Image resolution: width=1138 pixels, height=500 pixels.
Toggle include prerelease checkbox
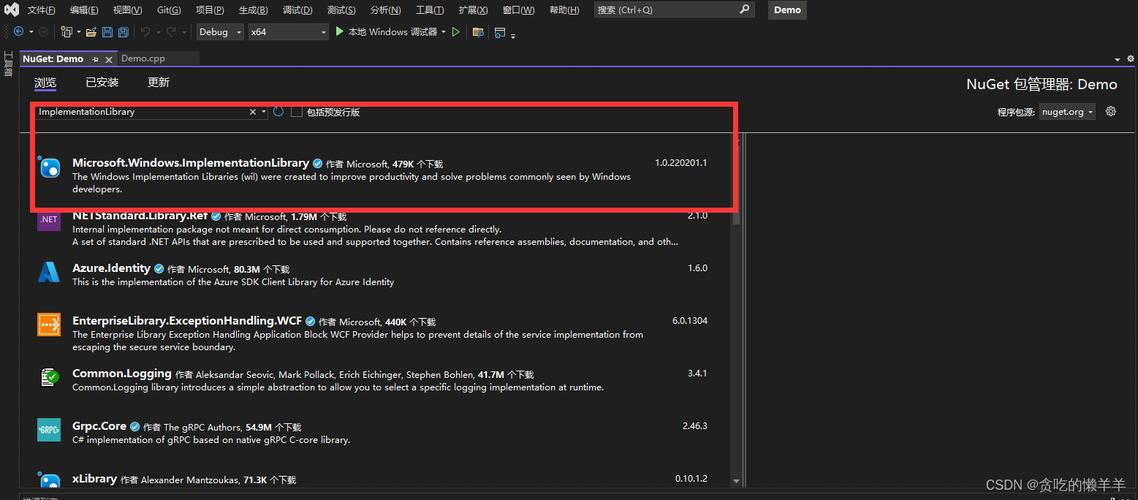click(296, 112)
